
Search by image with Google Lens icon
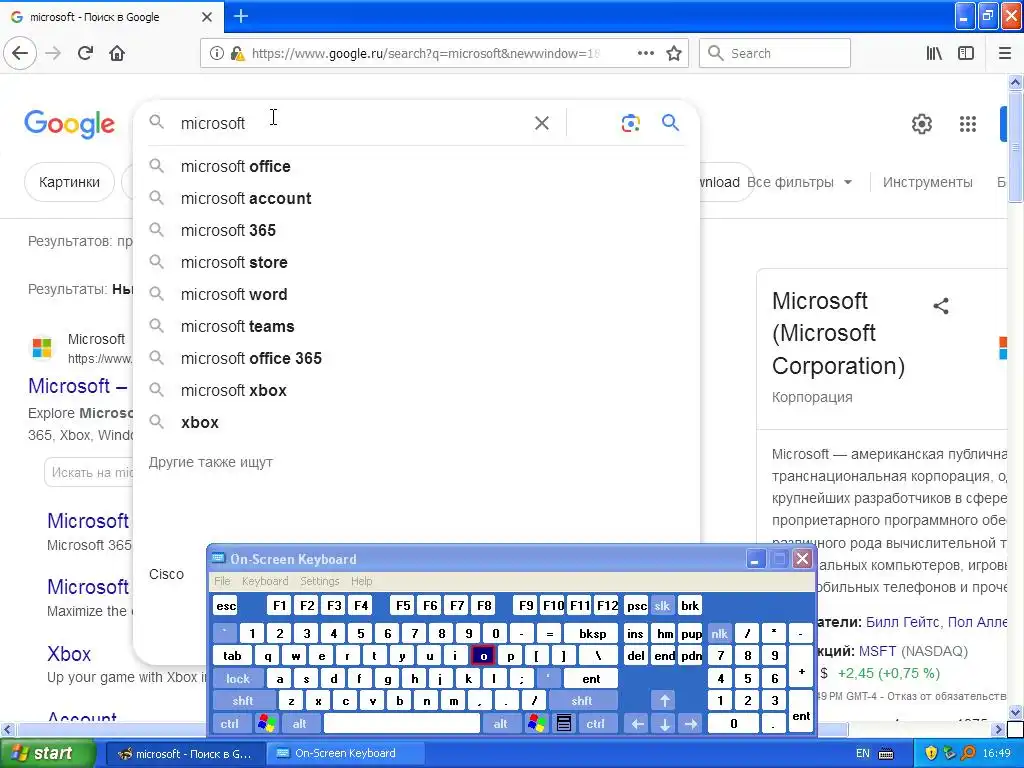coord(630,123)
